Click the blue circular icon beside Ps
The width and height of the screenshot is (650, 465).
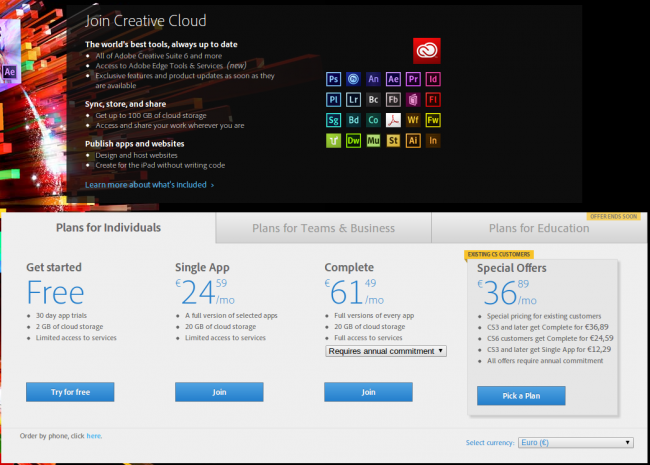pyautogui.click(x=353, y=79)
